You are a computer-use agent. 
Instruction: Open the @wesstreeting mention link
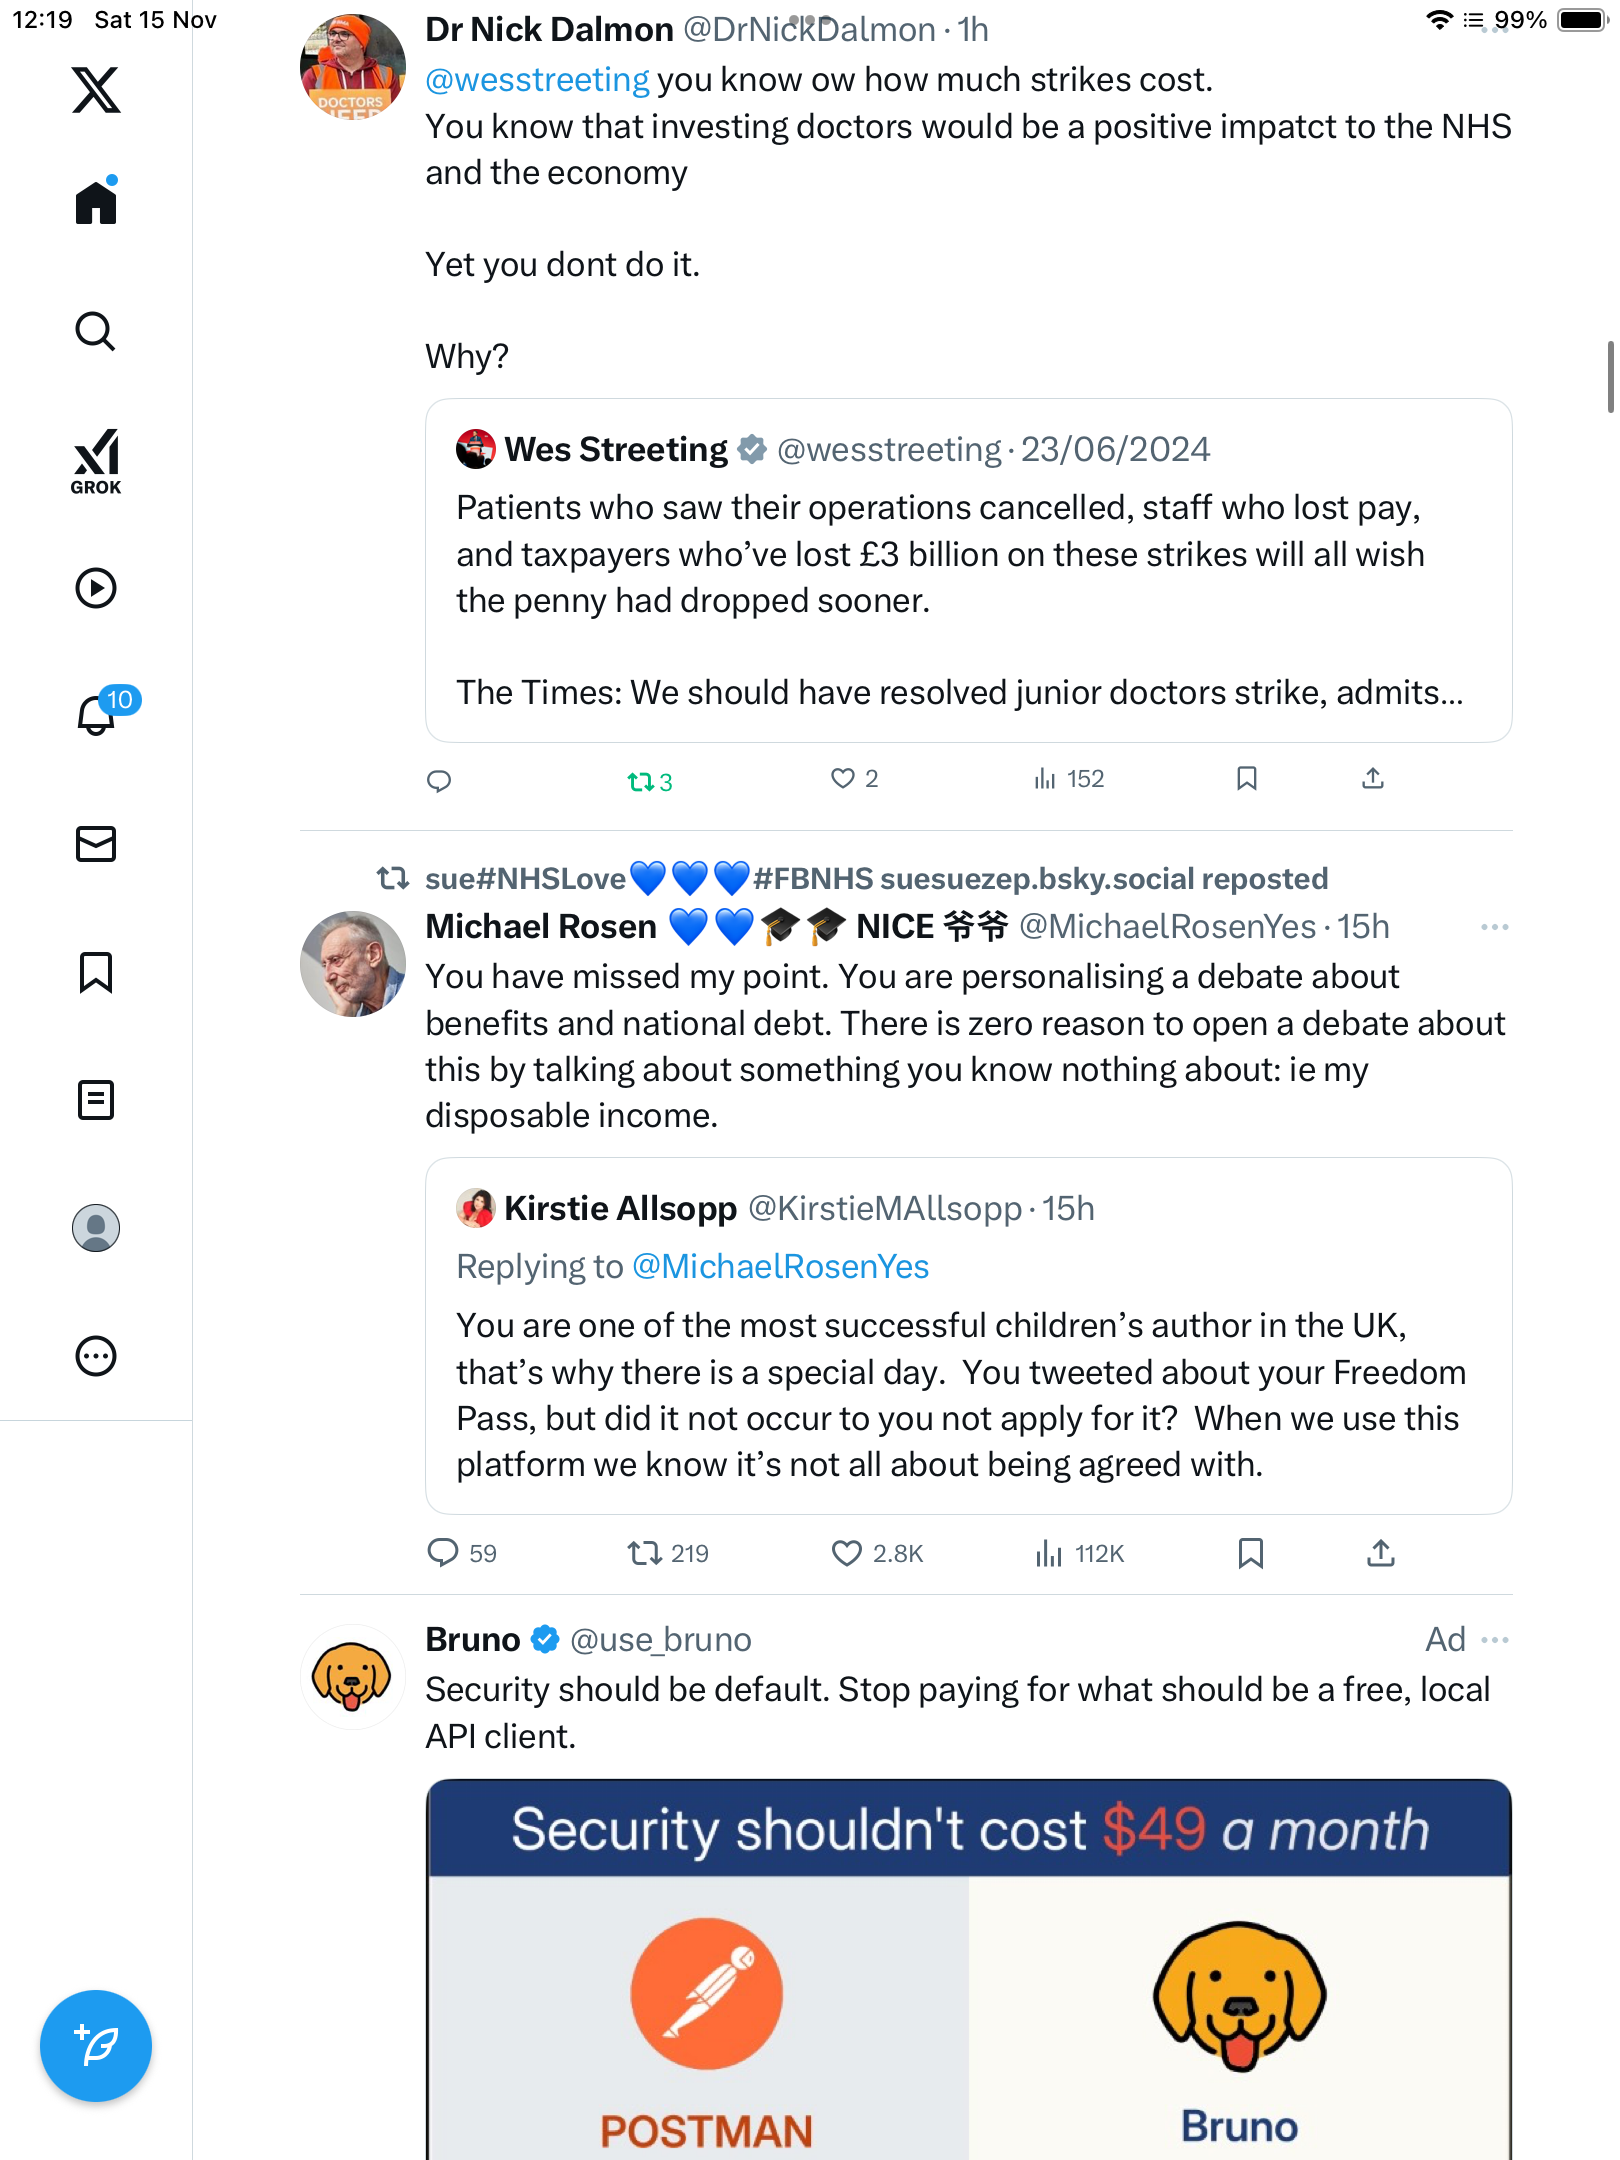pyautogui.click(x=538, y=80)
